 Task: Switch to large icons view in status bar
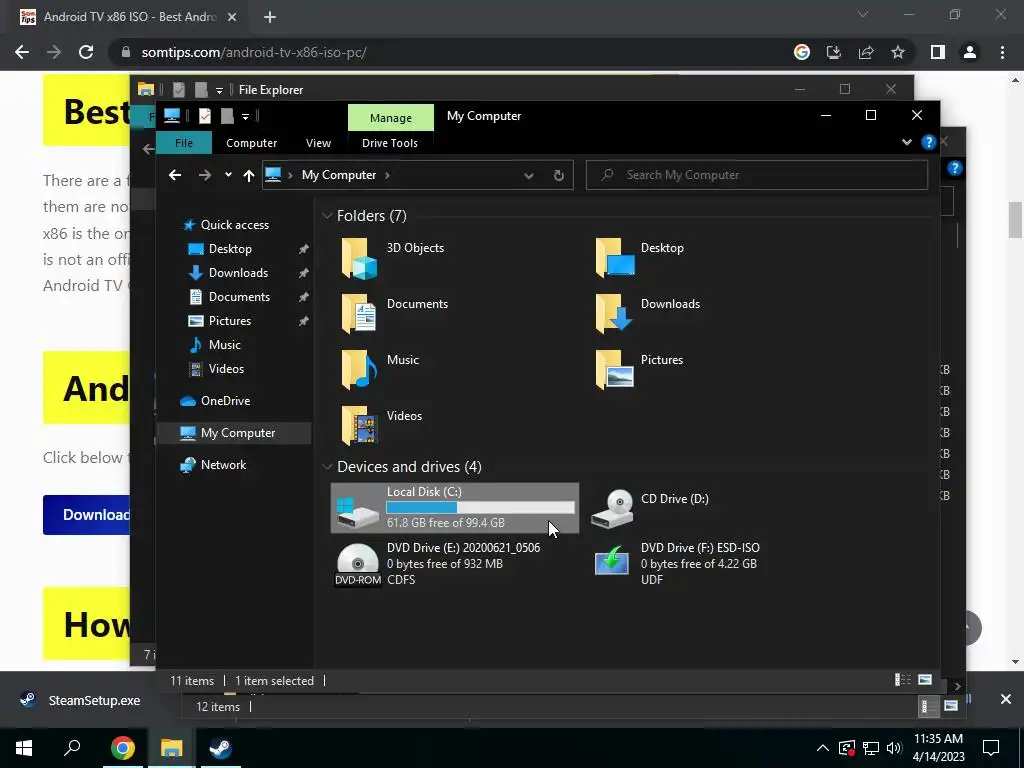925,680
